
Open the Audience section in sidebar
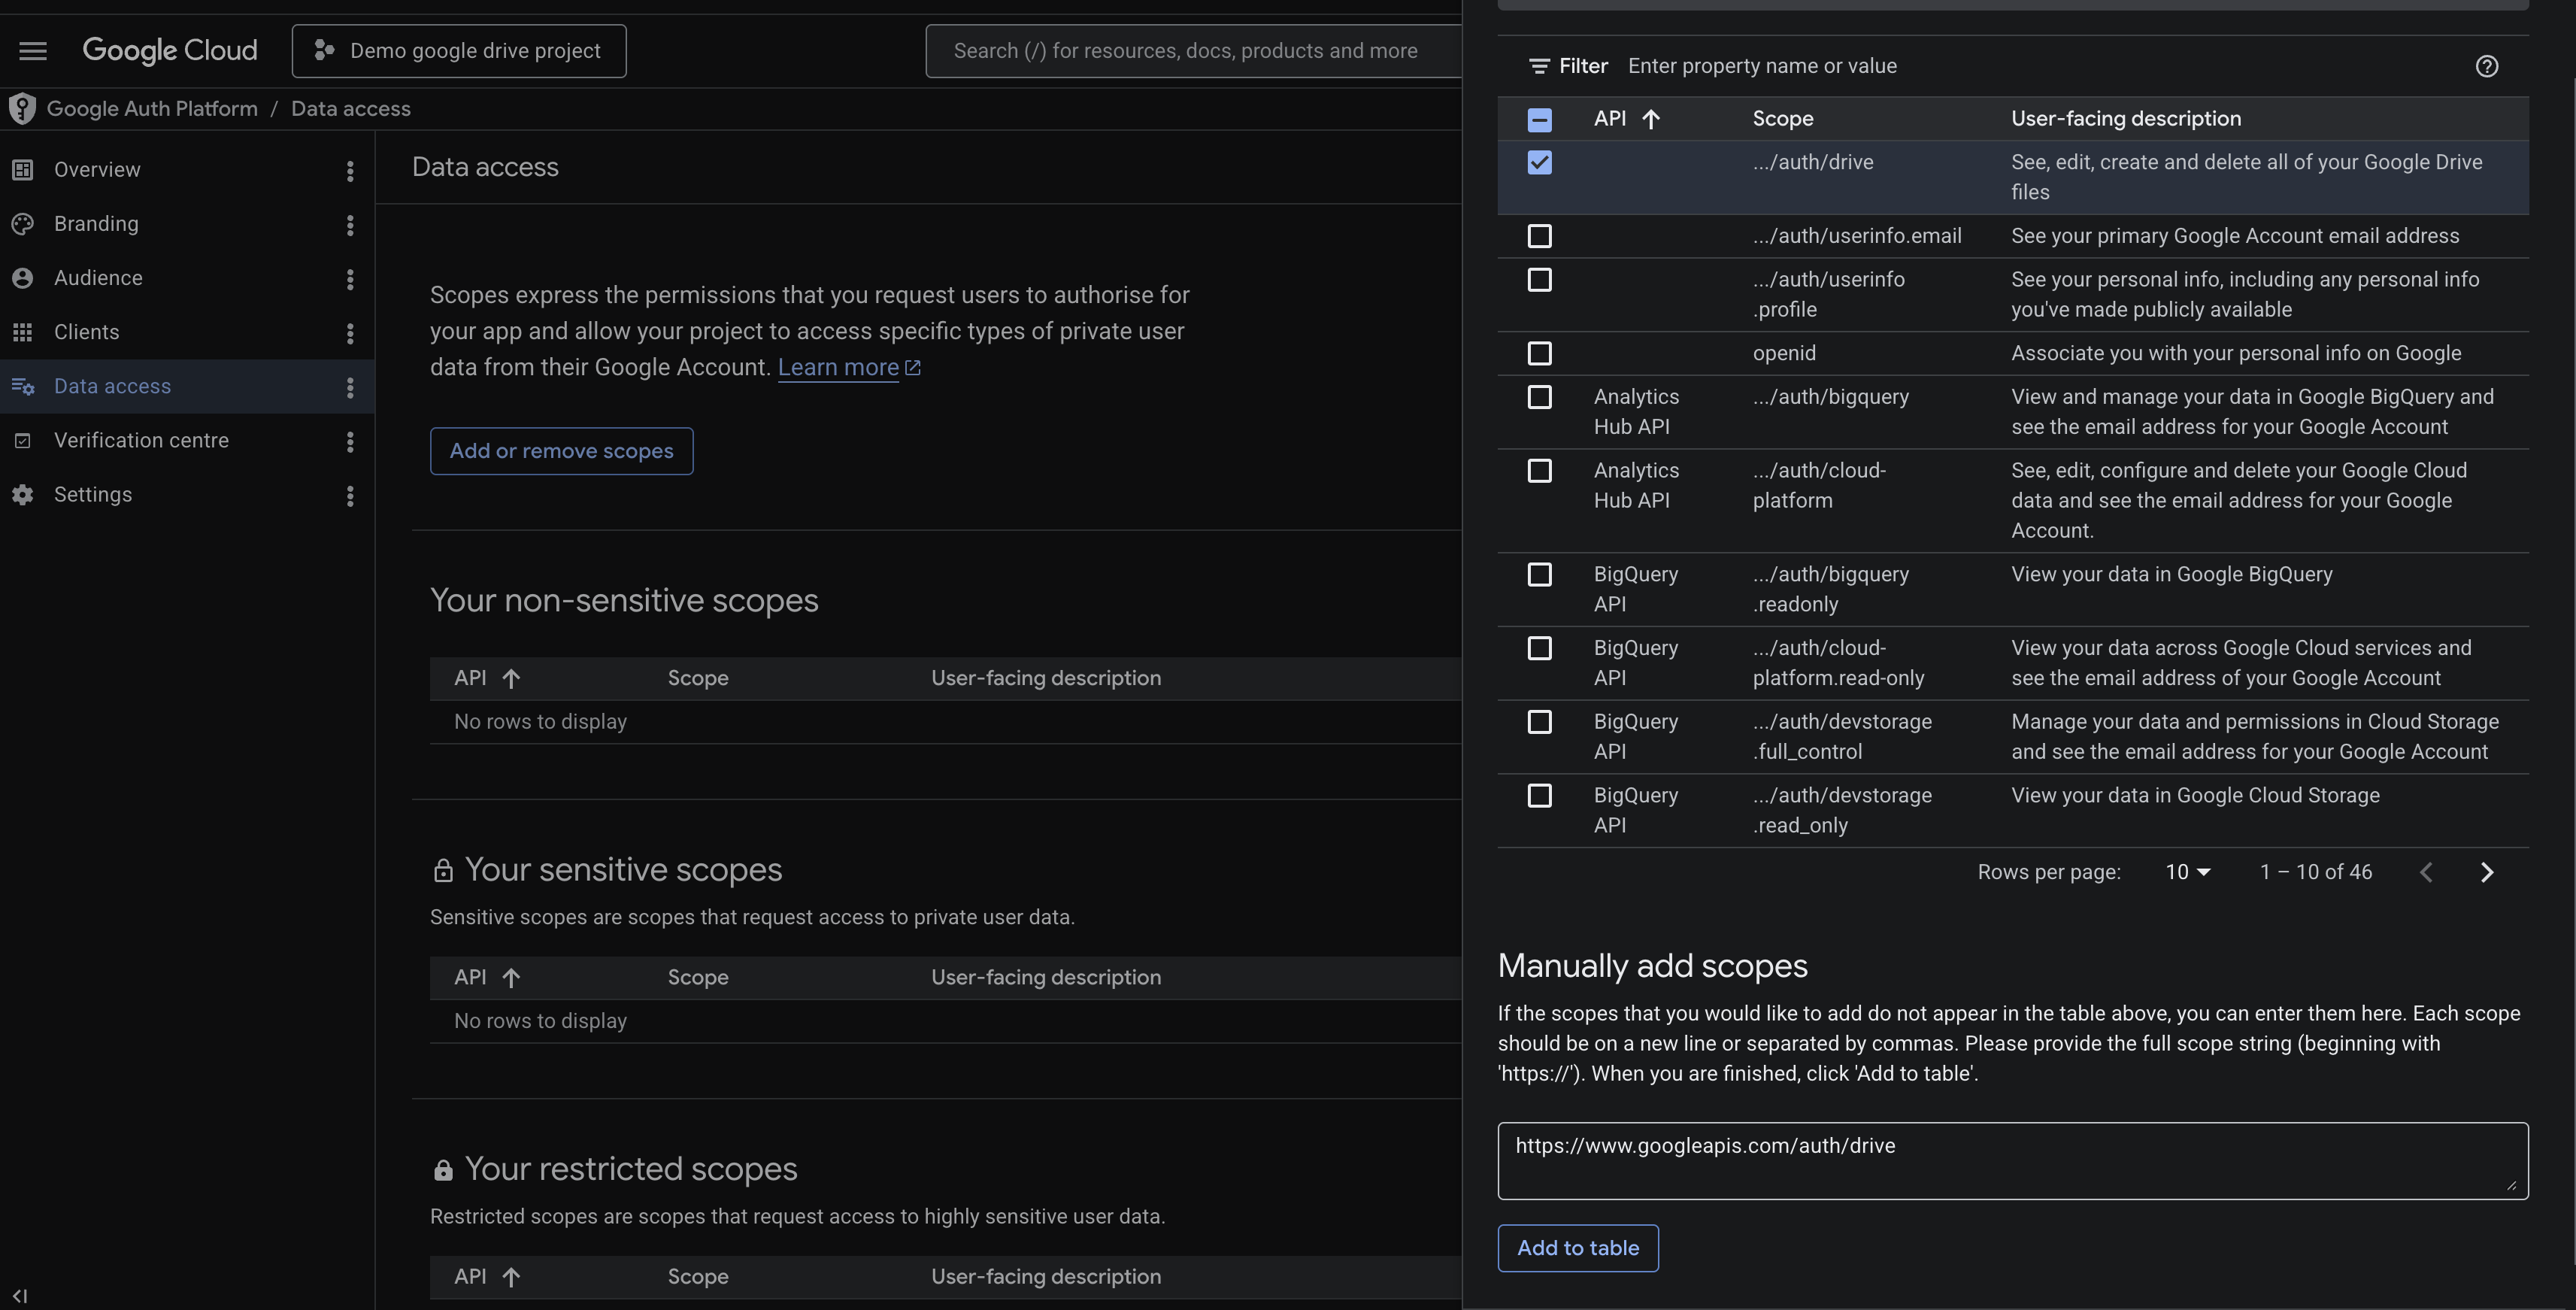98,278
